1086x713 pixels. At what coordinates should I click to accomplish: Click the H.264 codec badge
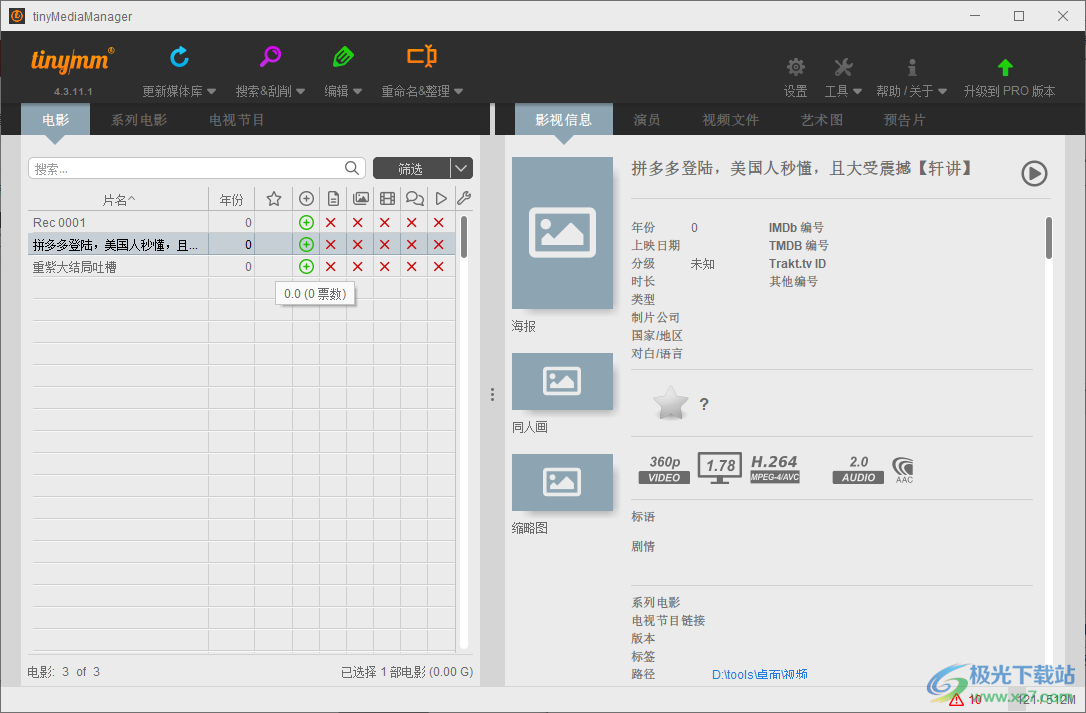point(774,468)
